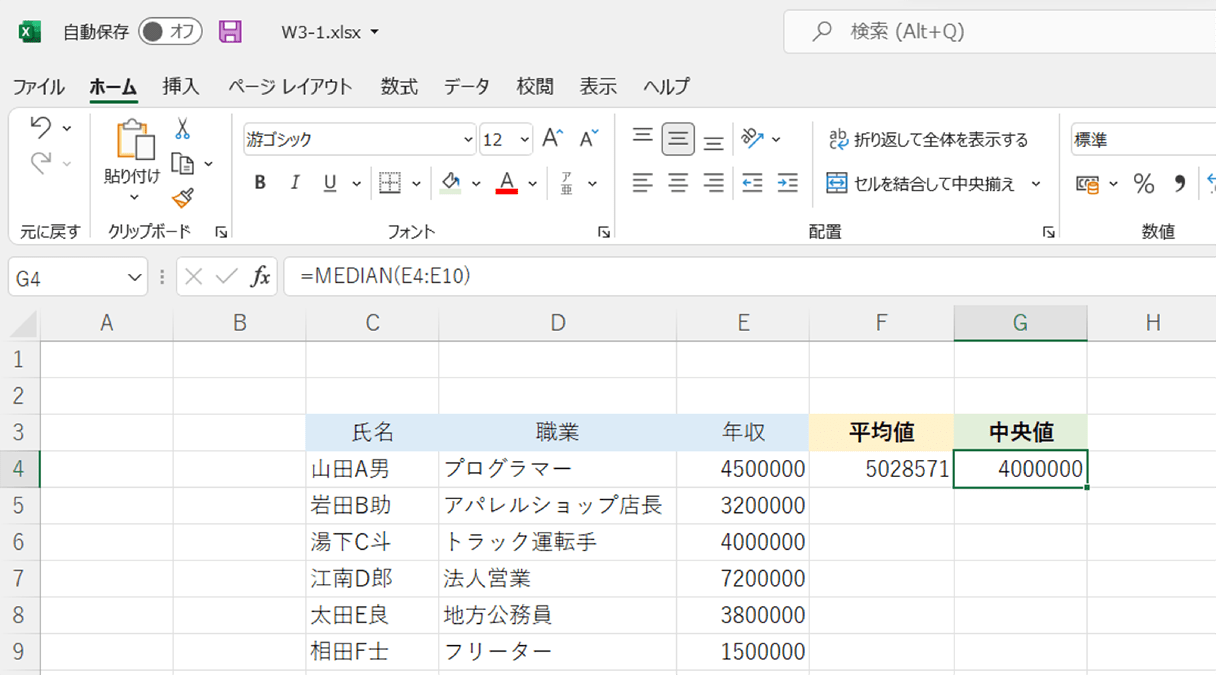Open the データ ribbon tab
This screenshot has height=675, width=1216.
[x=467, y=87]
